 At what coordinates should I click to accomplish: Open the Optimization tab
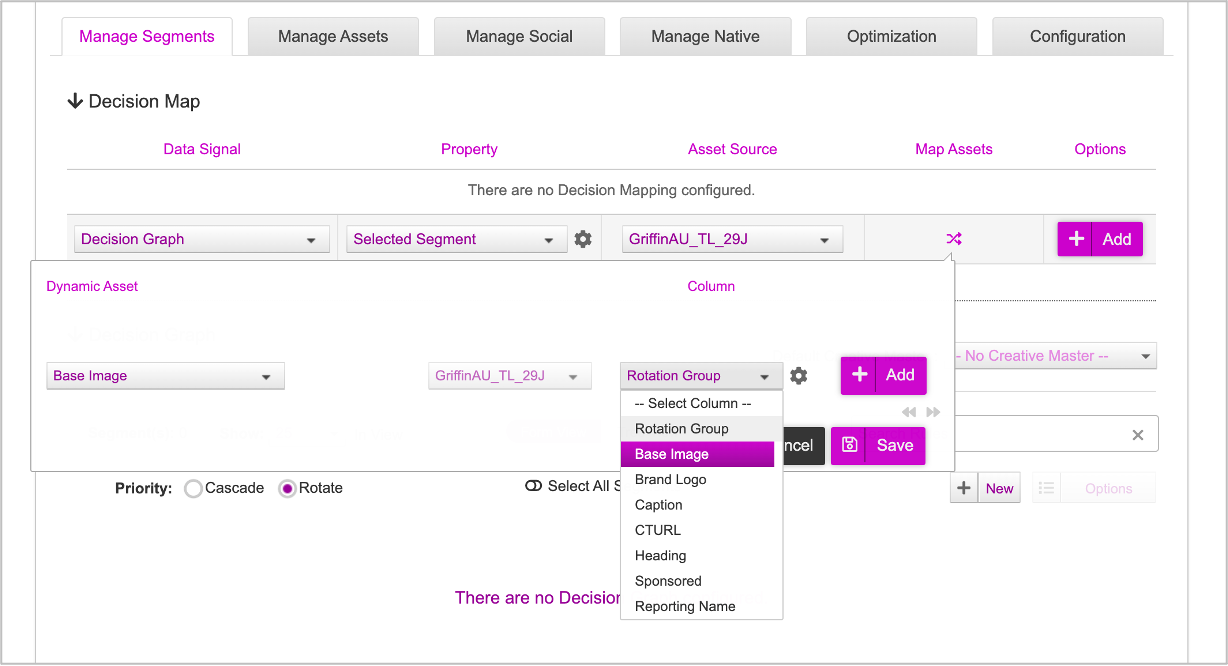click(x=891, y=37)
